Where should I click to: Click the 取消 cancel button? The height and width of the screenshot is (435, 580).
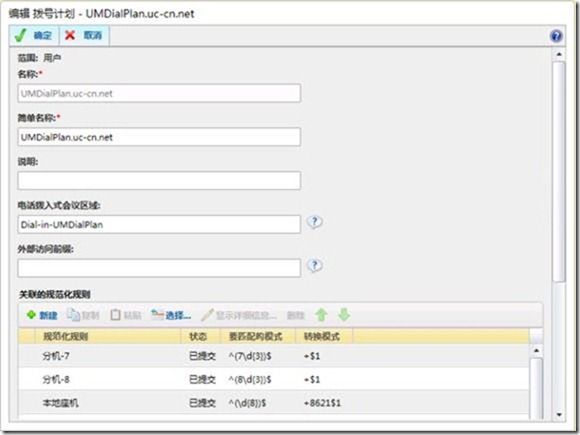coord(84,36)
